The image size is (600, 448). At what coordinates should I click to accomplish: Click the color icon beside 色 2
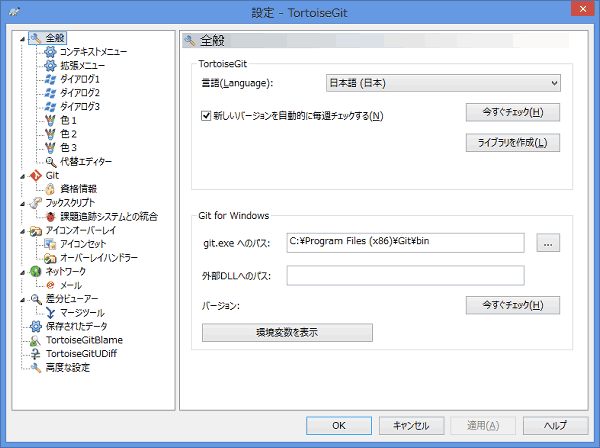[x=50, y=134]
